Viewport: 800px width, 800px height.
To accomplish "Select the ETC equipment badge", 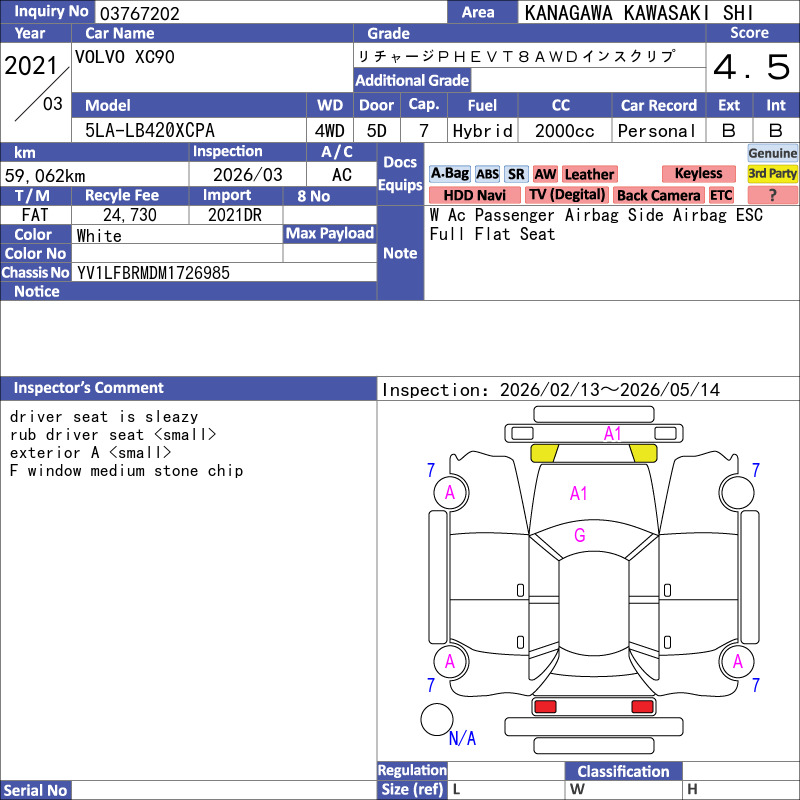I will tap(721, 196).
